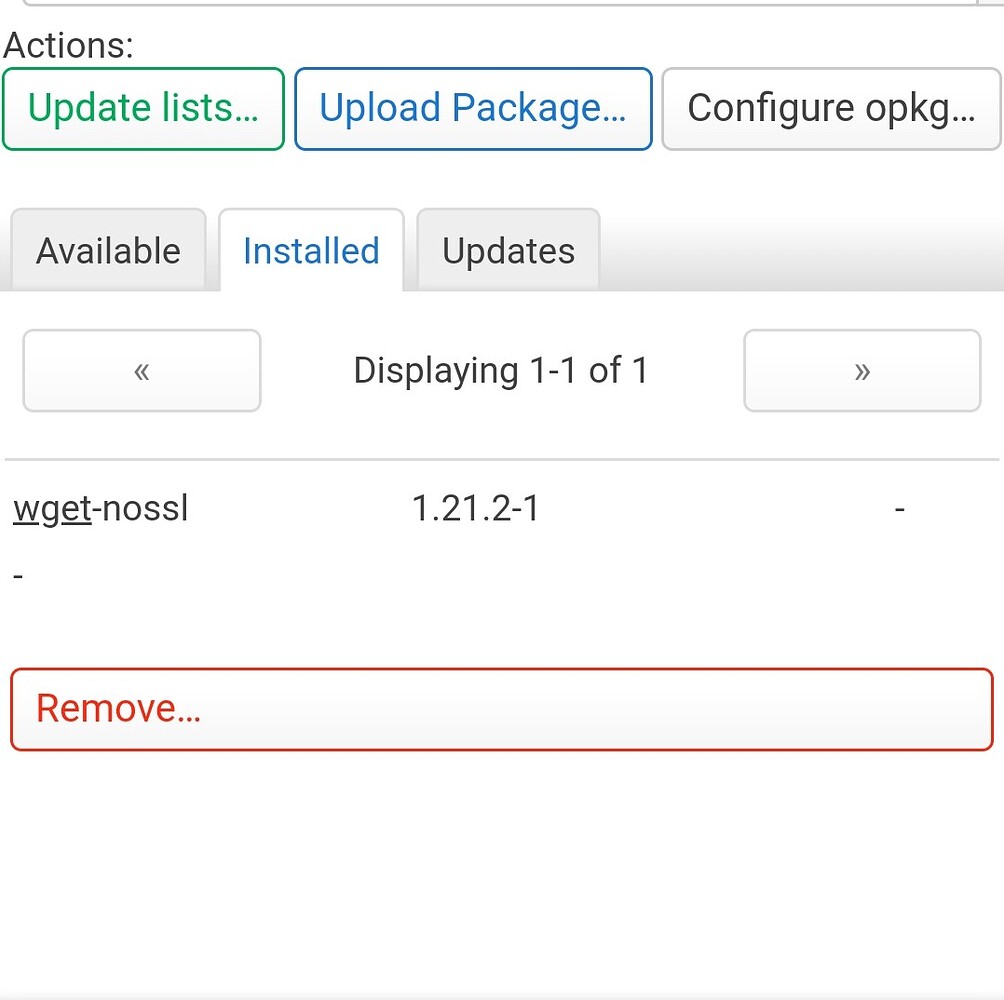The width and height of the screenshot is (1004, 1000).
Task: Click the Displaying 1-1 of 1 label
Action: tap(500, 370)
